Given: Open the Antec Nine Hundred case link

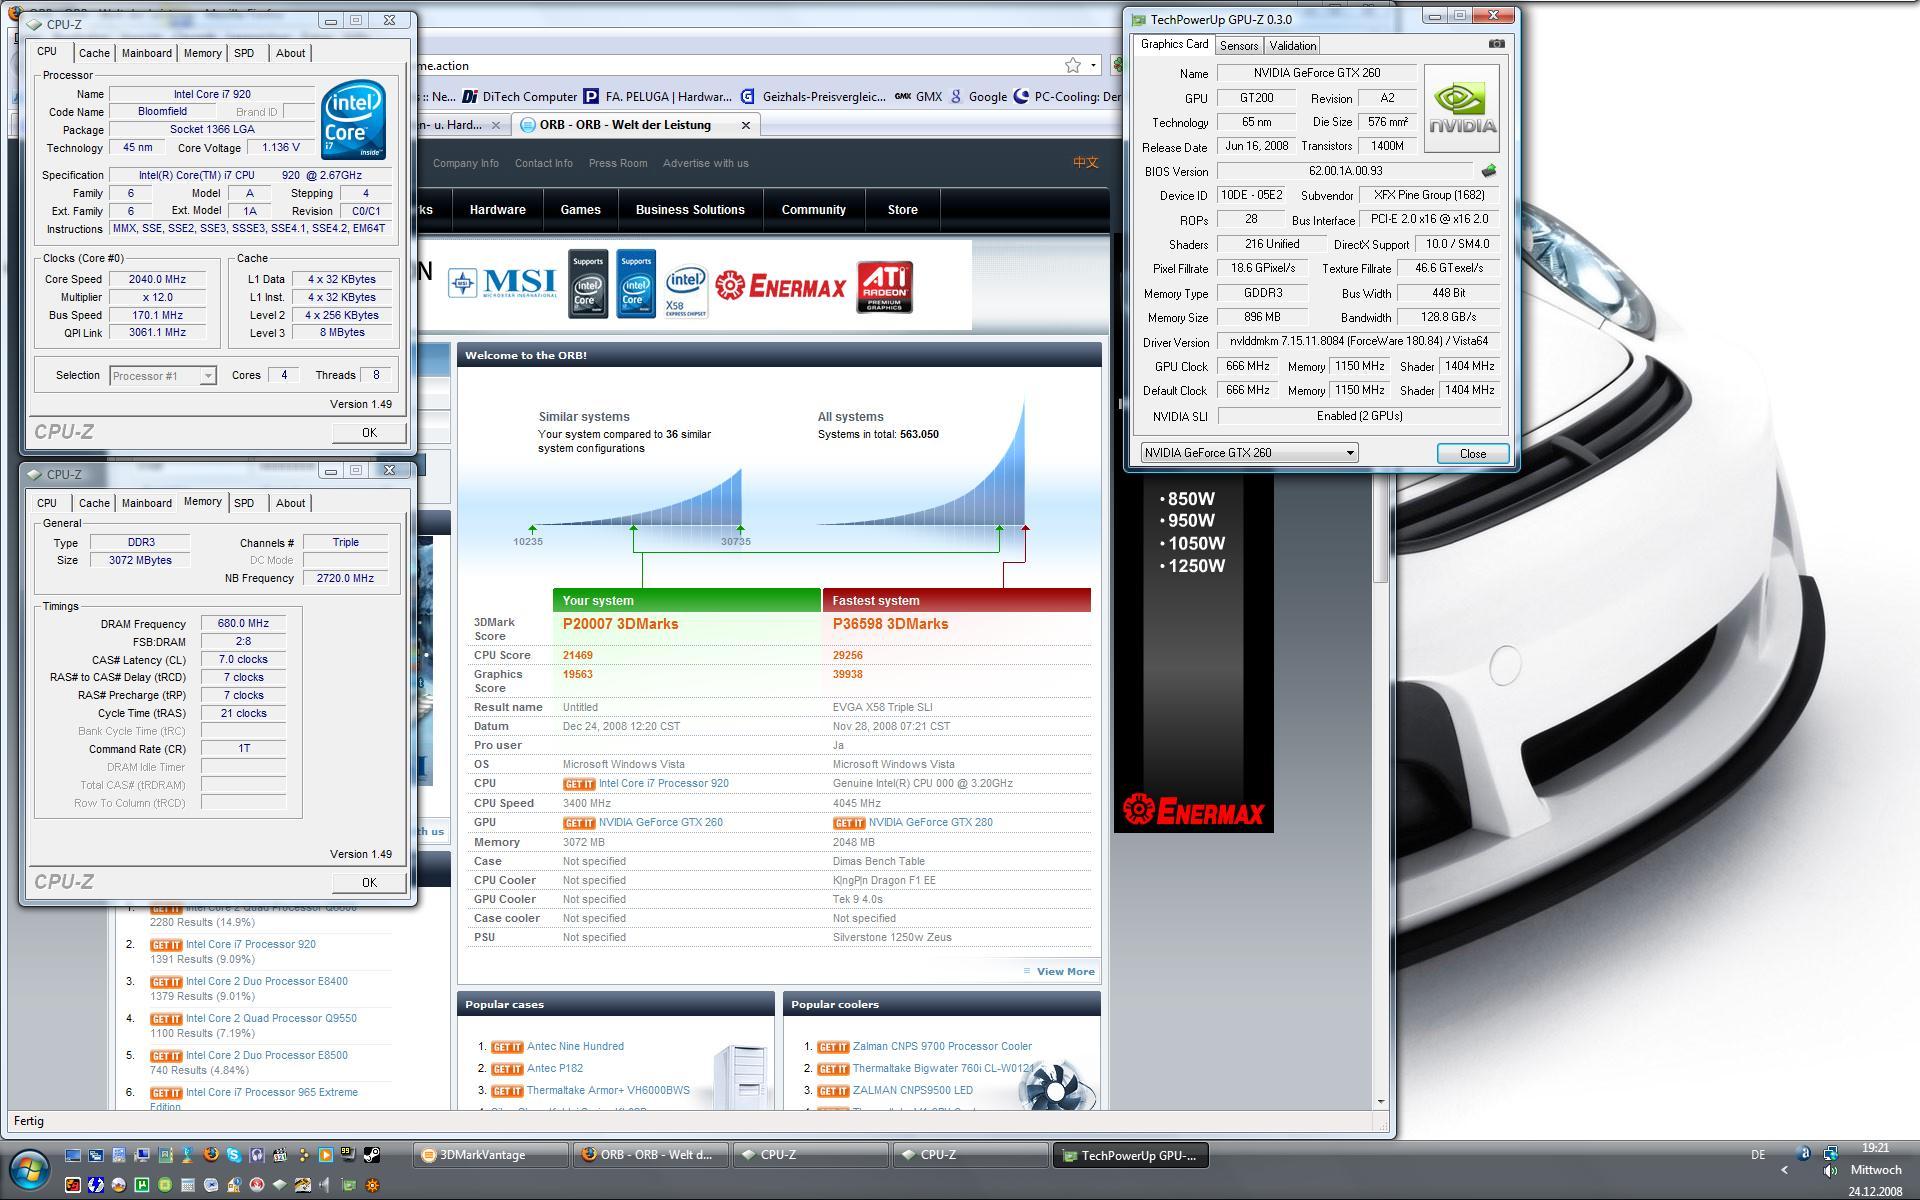Looking at the screenshot, I should [575, 1046].
